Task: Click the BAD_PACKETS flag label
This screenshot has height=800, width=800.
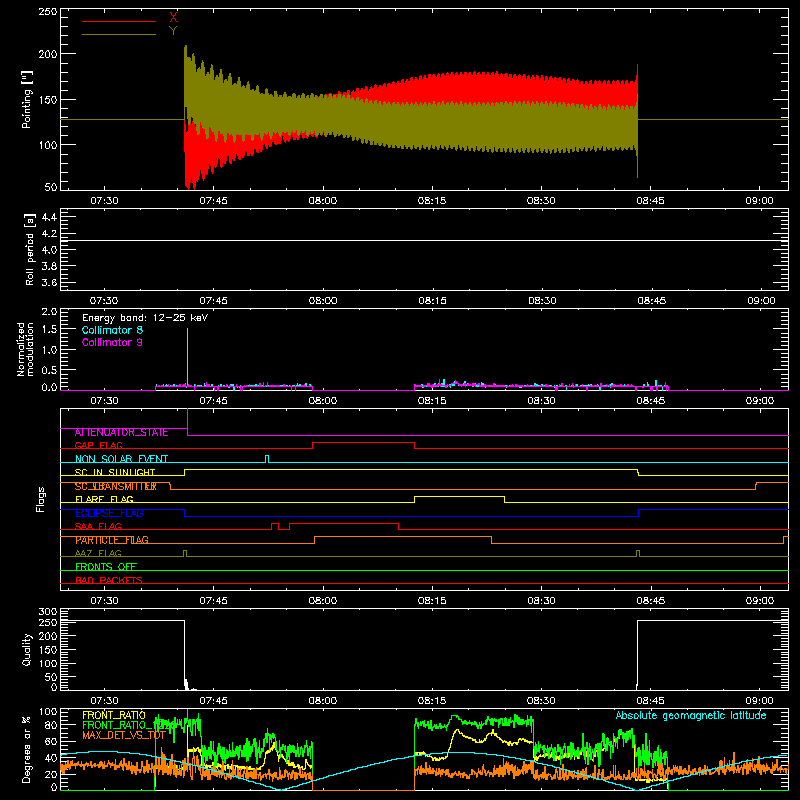Action: click(x=109, y=581)
